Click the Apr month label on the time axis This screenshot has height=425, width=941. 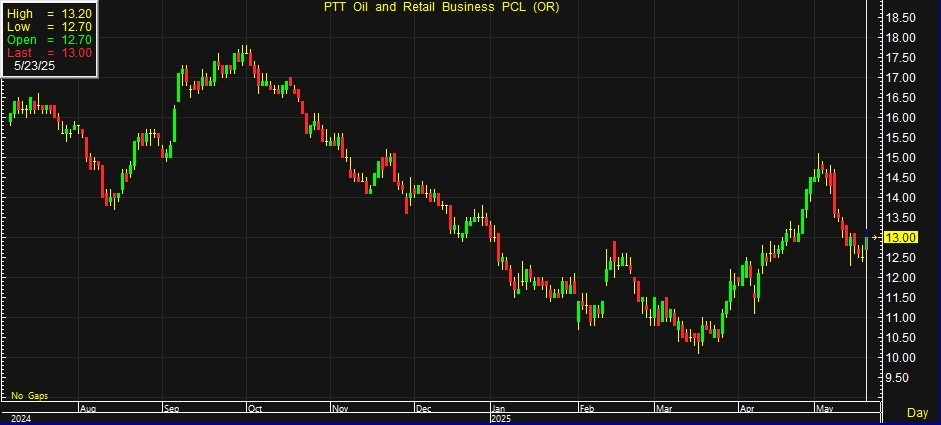(747, 409)
